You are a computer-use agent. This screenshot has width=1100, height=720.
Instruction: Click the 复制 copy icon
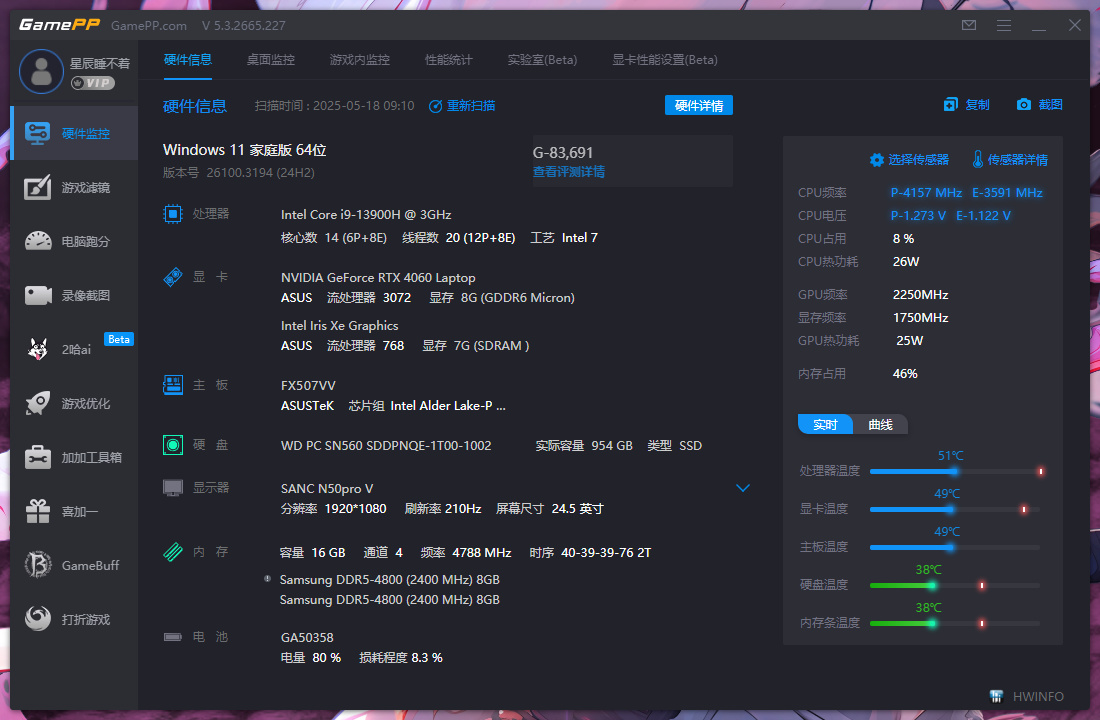tap(951, 105)
